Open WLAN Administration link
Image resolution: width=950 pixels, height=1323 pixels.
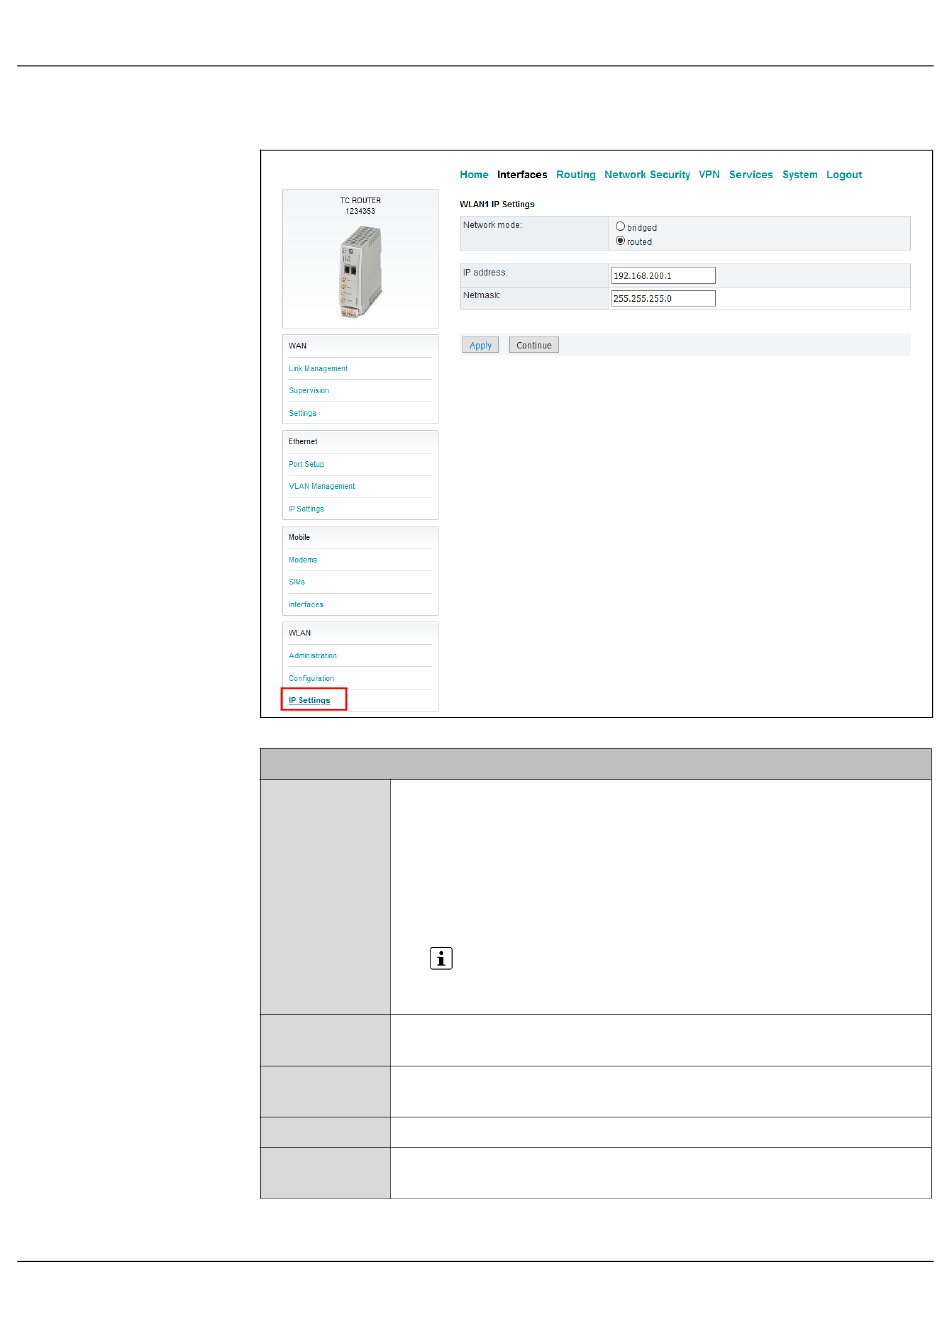pyautogui.click(x=312, y=656)
